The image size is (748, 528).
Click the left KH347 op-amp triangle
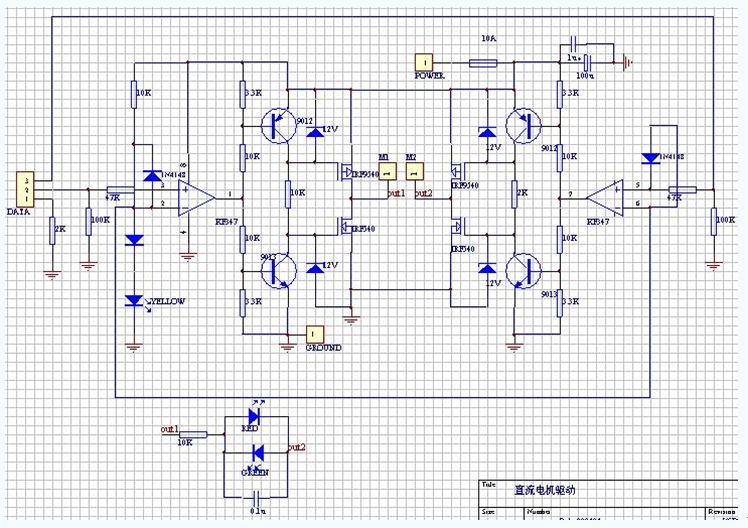tap(194, 195)
